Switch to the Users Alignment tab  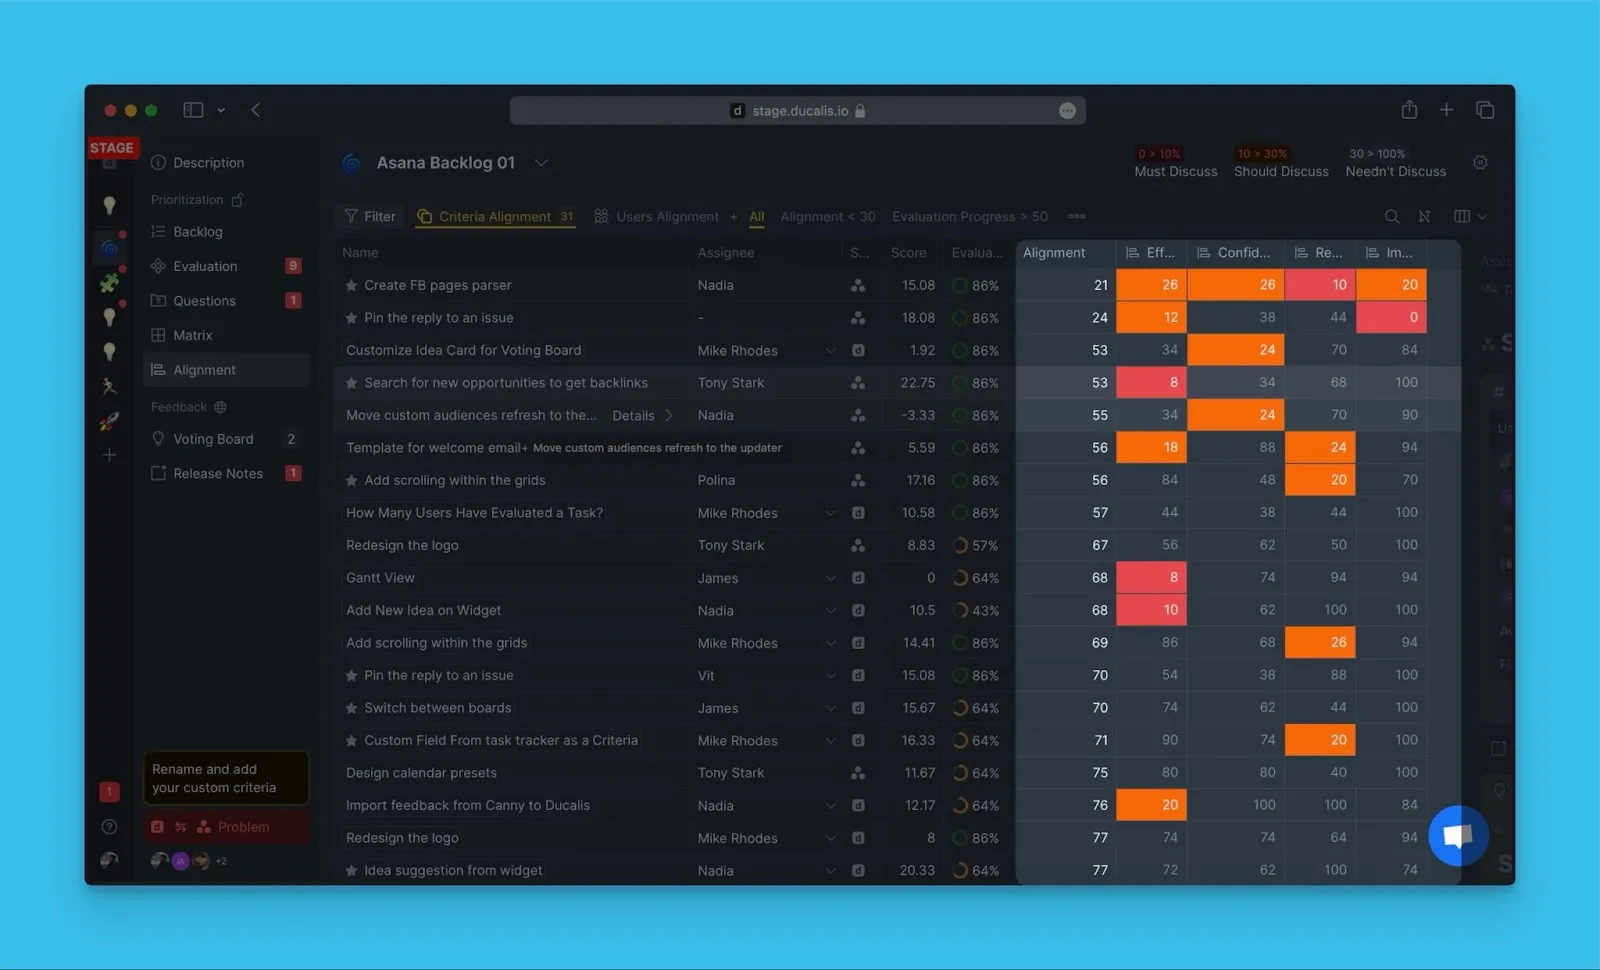(666, 217)
